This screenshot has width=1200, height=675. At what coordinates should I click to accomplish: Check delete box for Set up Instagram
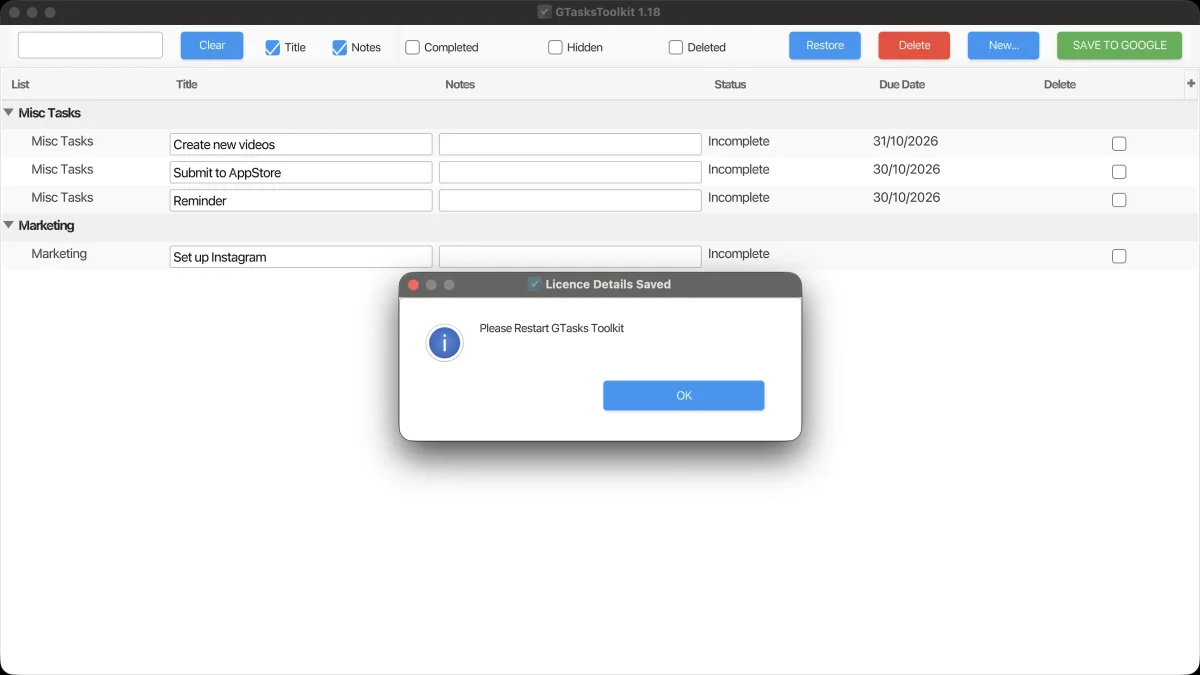(x=1119, y=256)
